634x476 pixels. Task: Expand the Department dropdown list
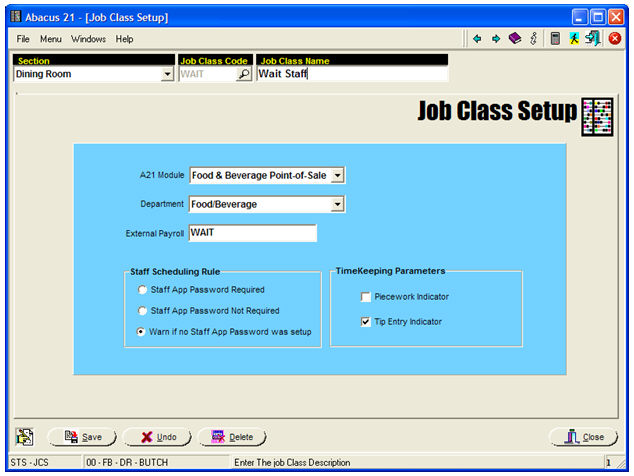click(x=337, y=204)
